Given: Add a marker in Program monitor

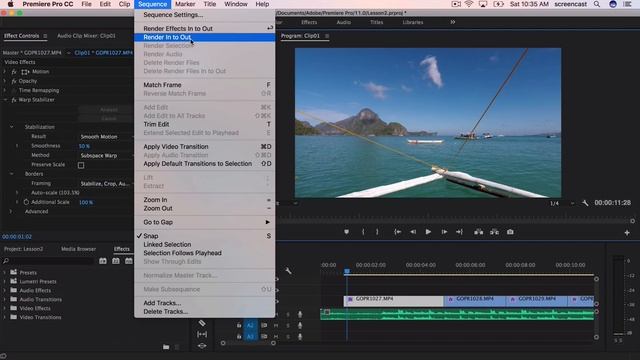Looking at the screenshot, I should 346,232.
